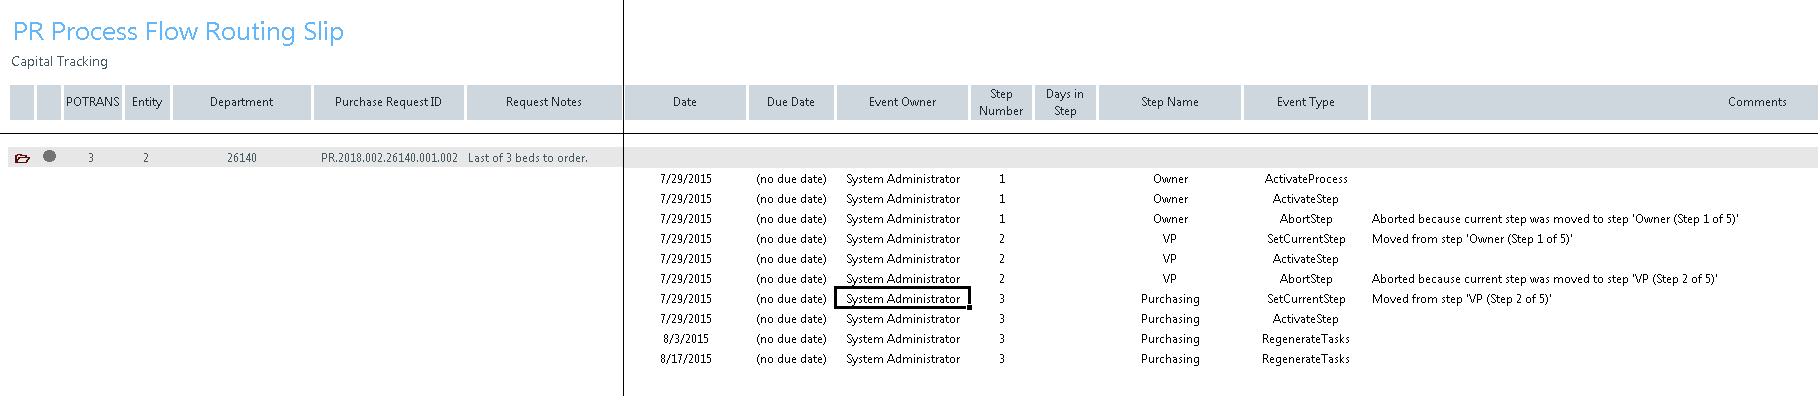Select the highlighted System Administrator cell
The width and height of the screenshot is (1818, 396).
tap(903, 299)
